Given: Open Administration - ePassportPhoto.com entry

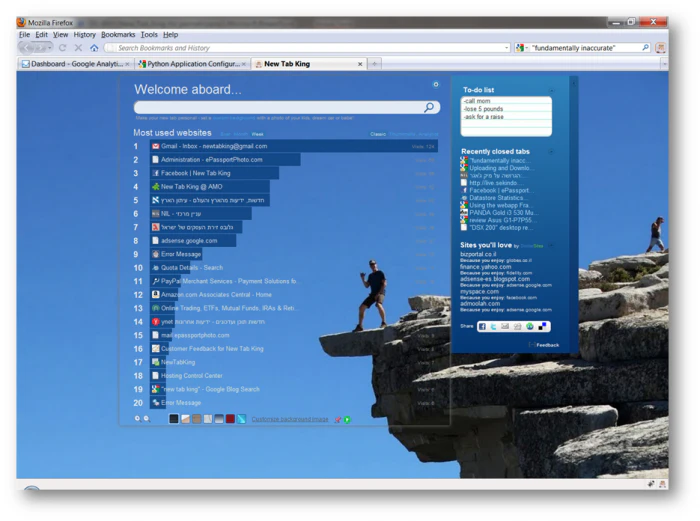Looking at the screenshot, I should pyautogui.click(x=225, y=159).
